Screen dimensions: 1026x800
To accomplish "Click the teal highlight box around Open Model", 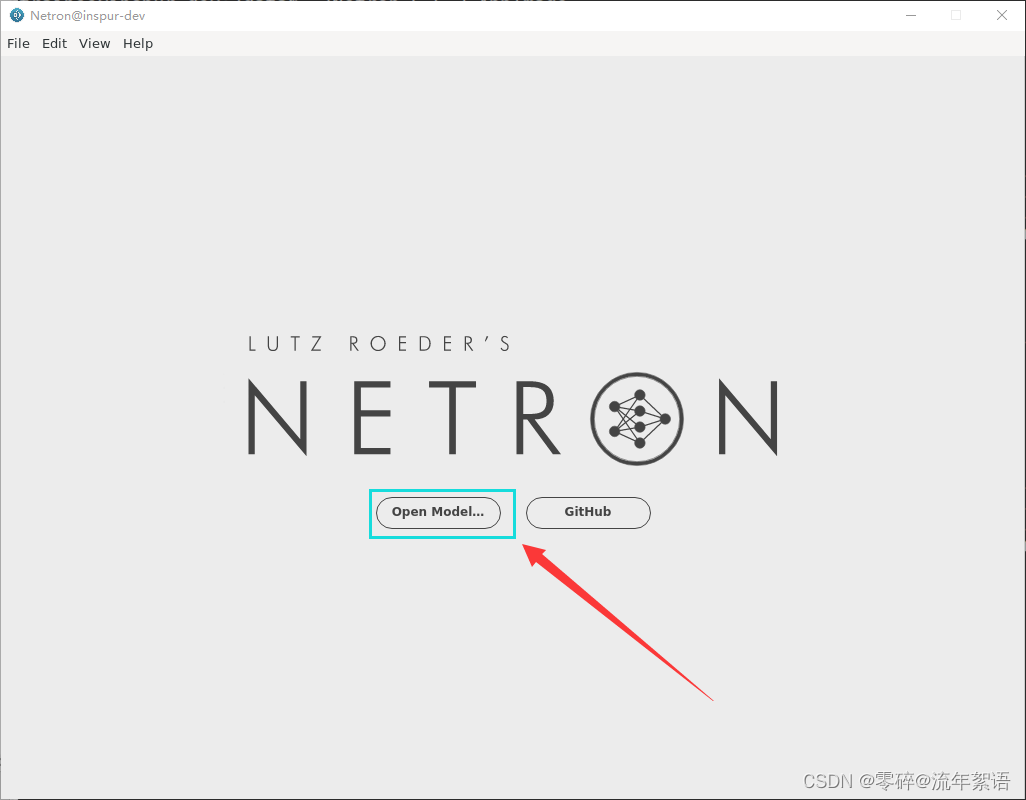I will pos(442,490).
